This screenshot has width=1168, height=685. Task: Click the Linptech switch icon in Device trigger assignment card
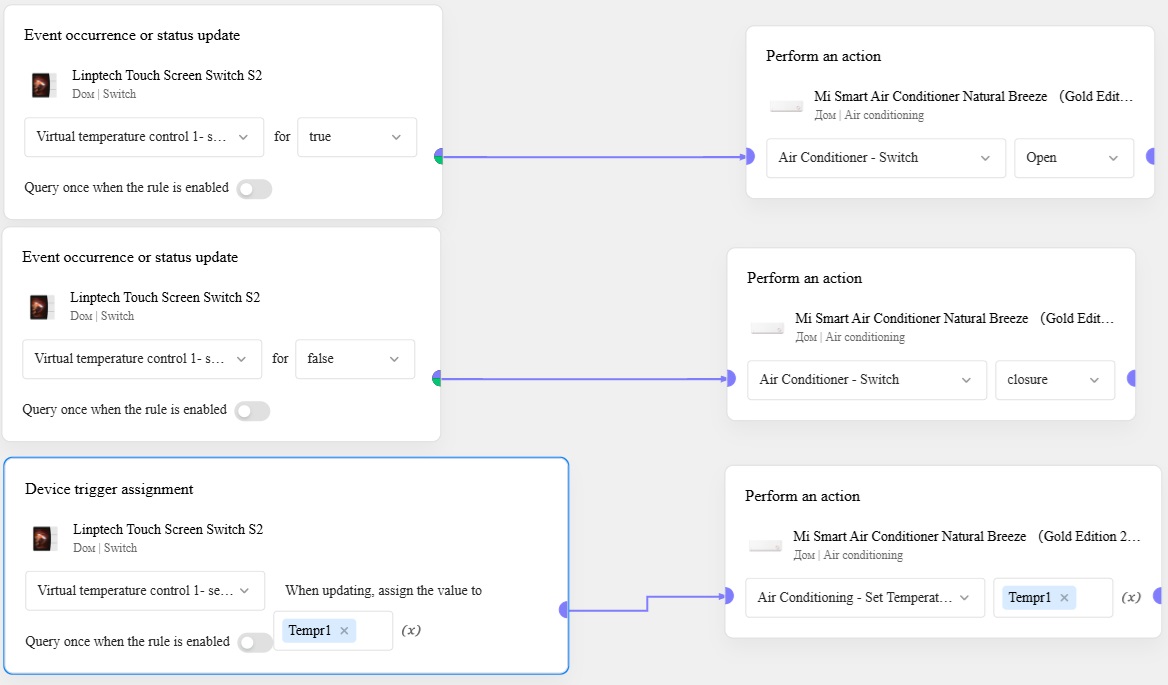(x=43, y=539)
